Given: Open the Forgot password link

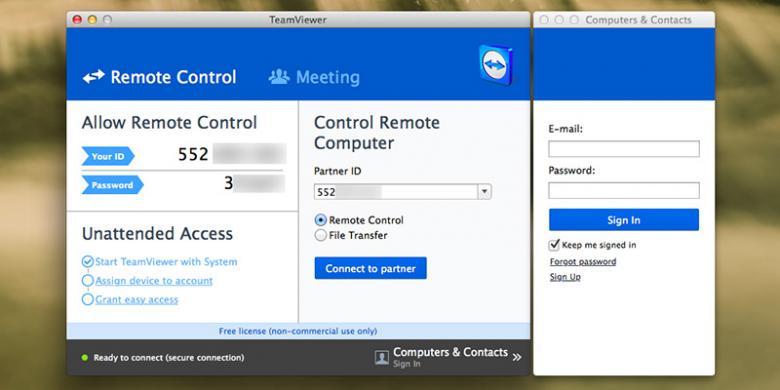Looking at the screenshot, I should (x=583, y=262).
